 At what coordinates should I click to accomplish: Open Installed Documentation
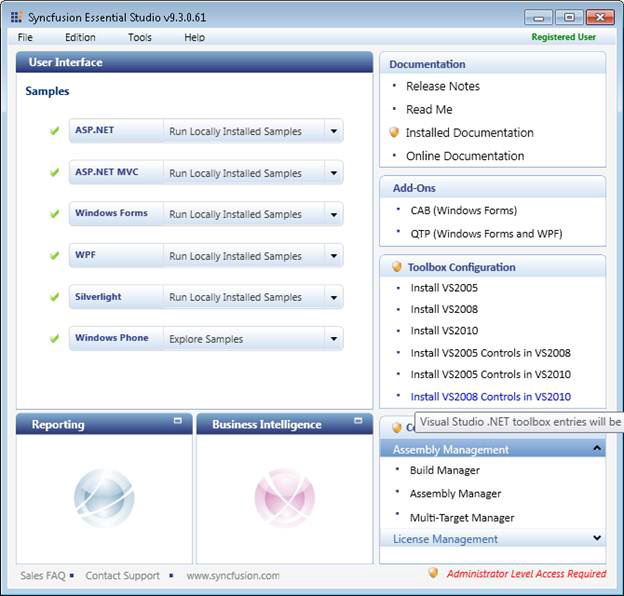point(469,132)
